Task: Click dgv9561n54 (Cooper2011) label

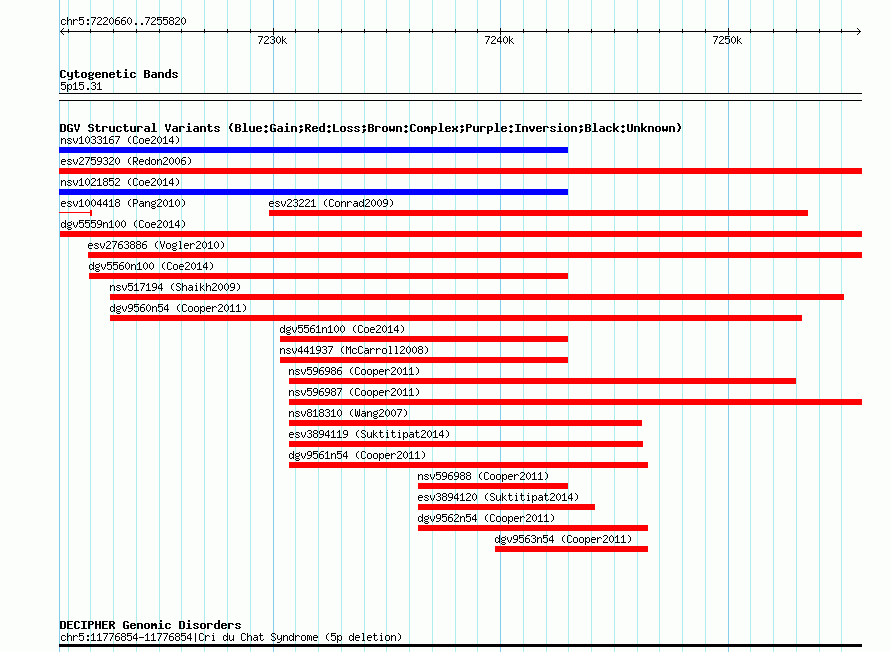Action: click(x=357, y=455)
